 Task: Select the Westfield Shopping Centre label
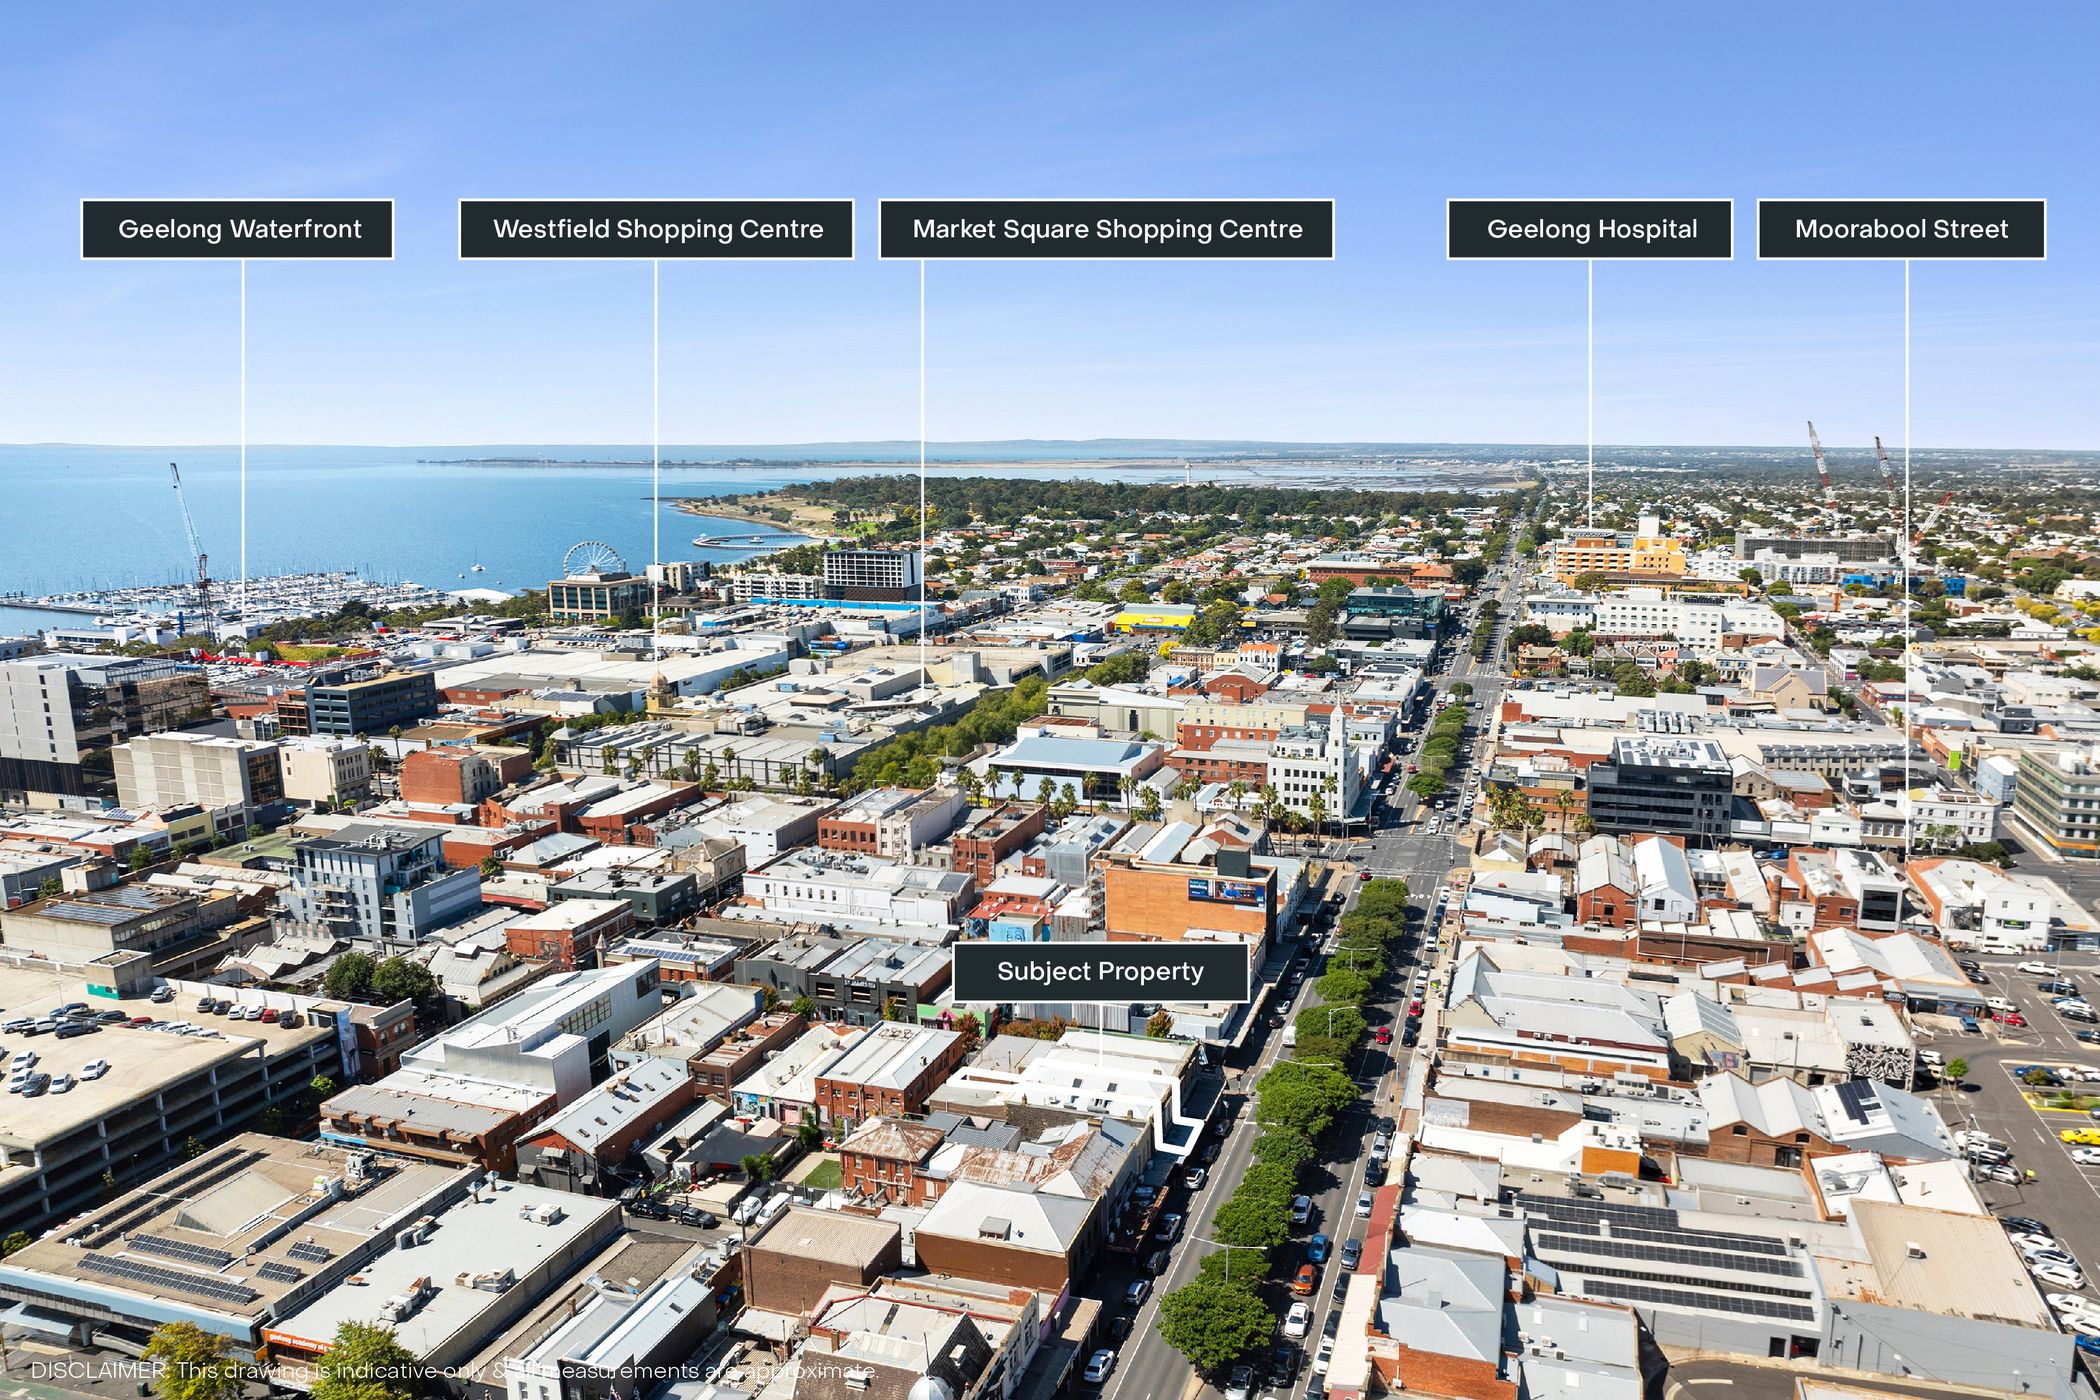(657, 229)
